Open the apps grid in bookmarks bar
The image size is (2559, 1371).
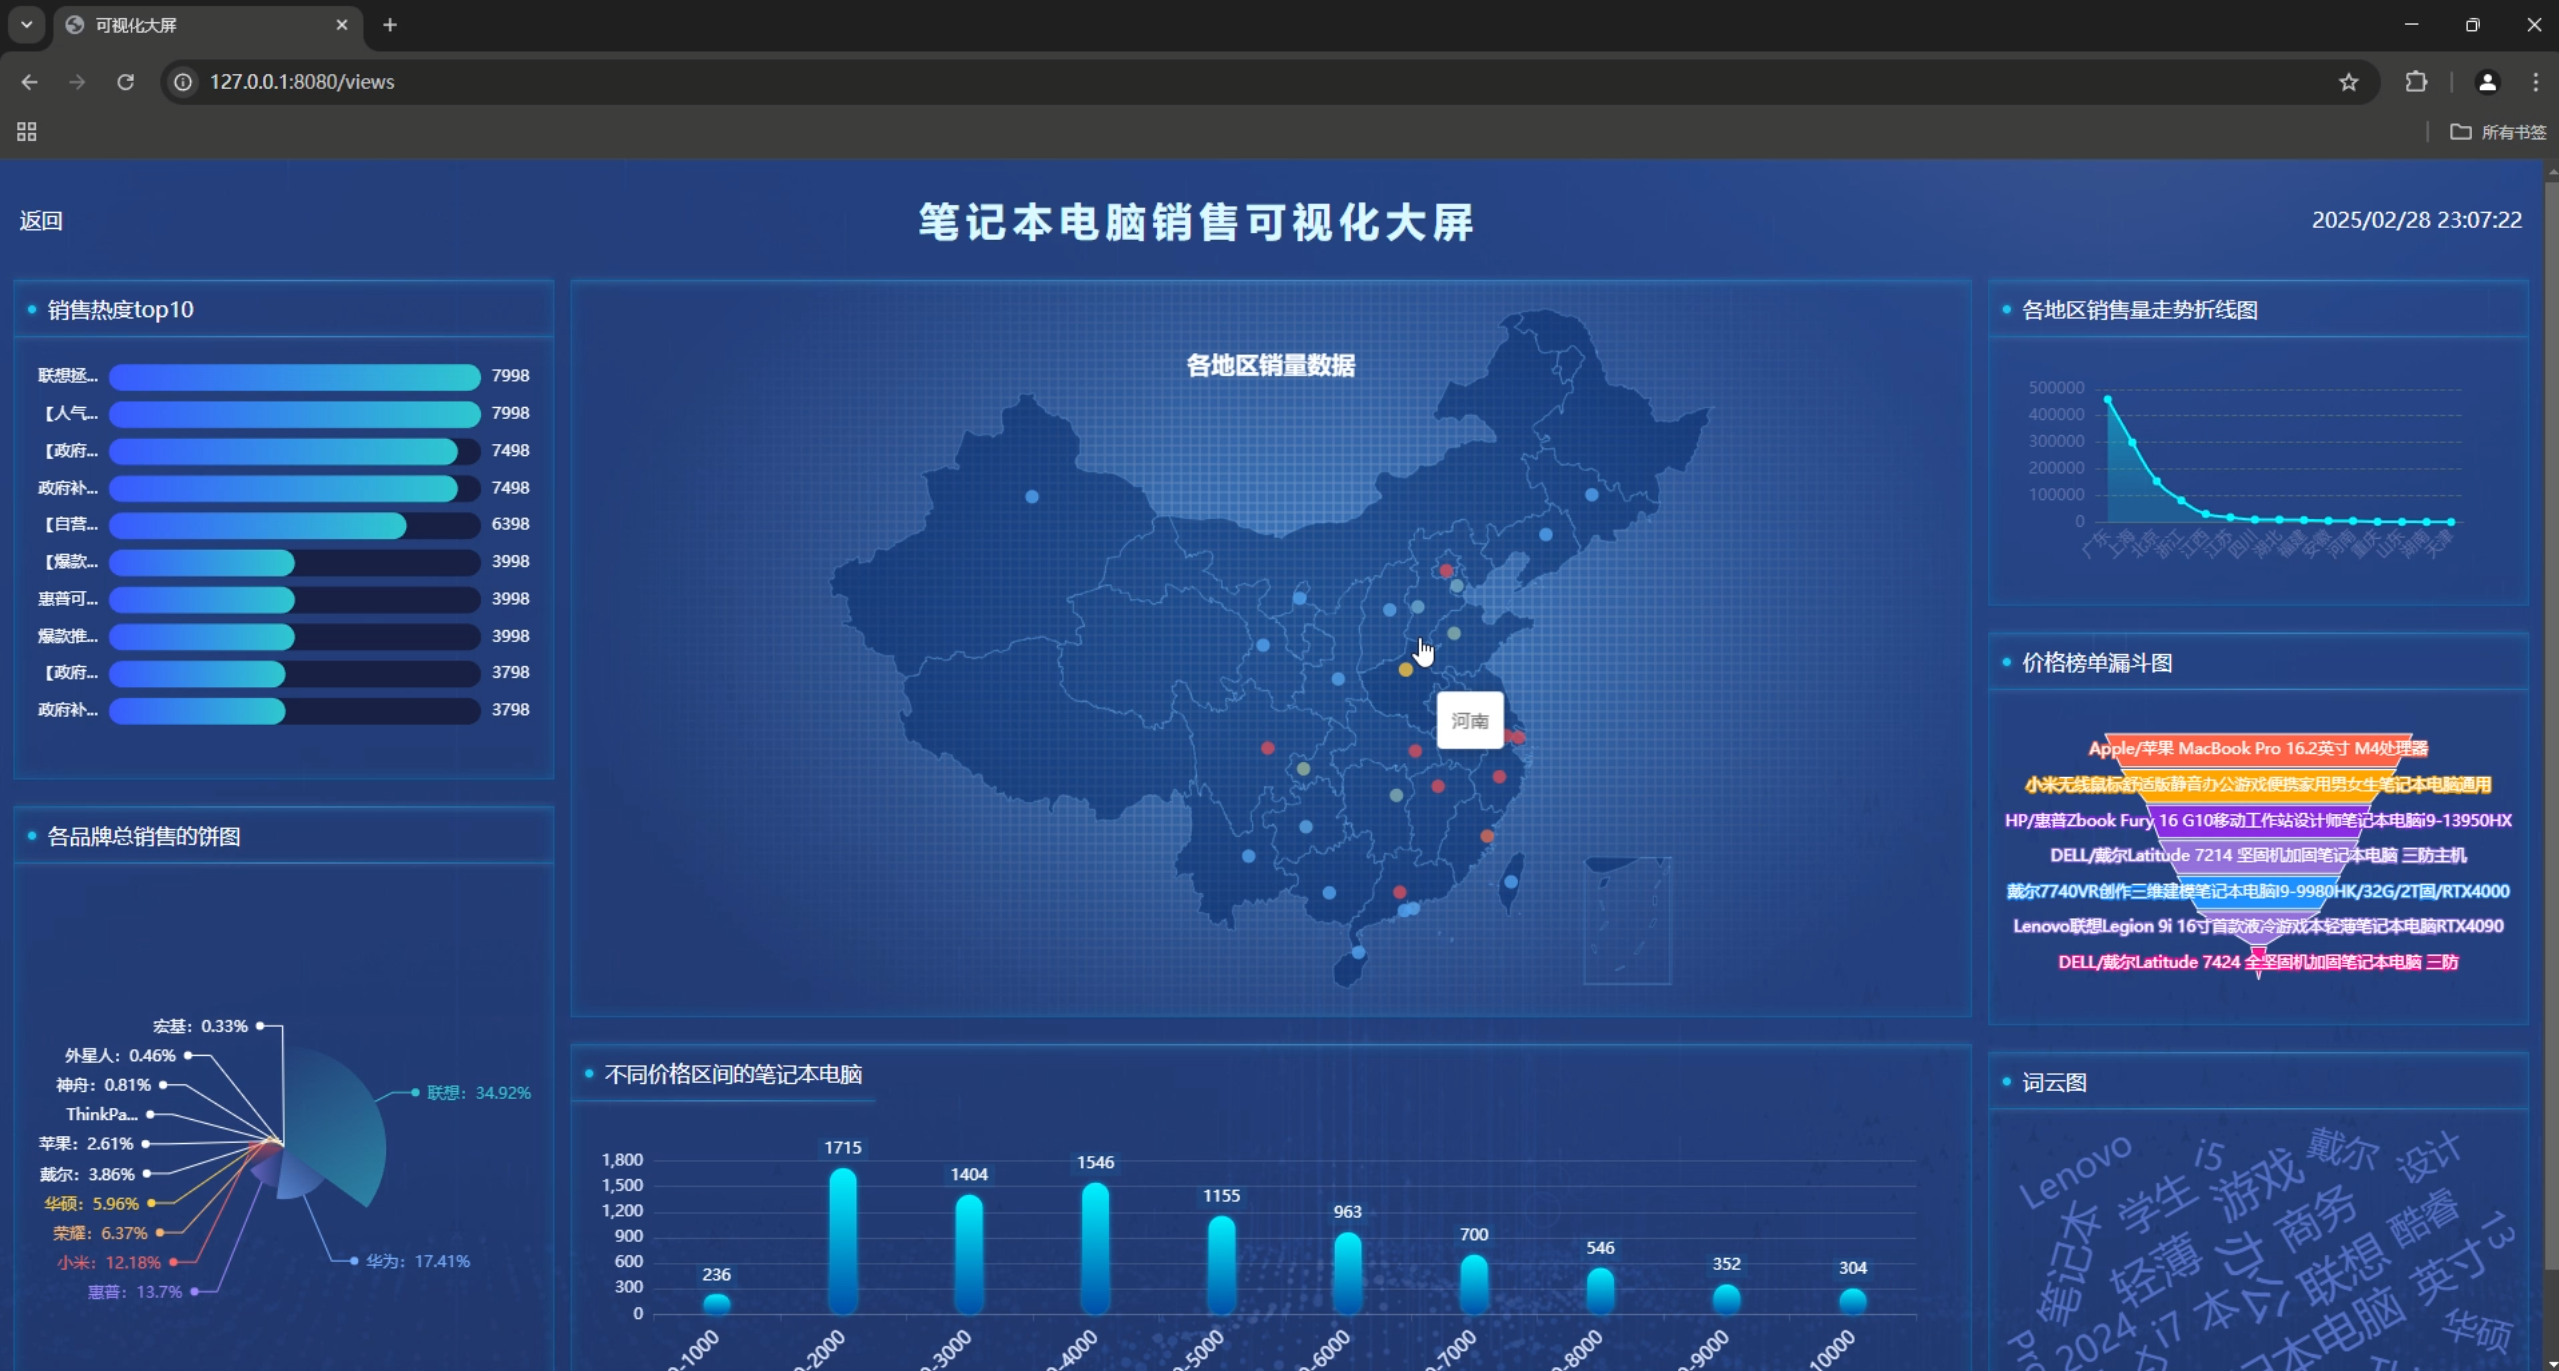coord(27,132)
